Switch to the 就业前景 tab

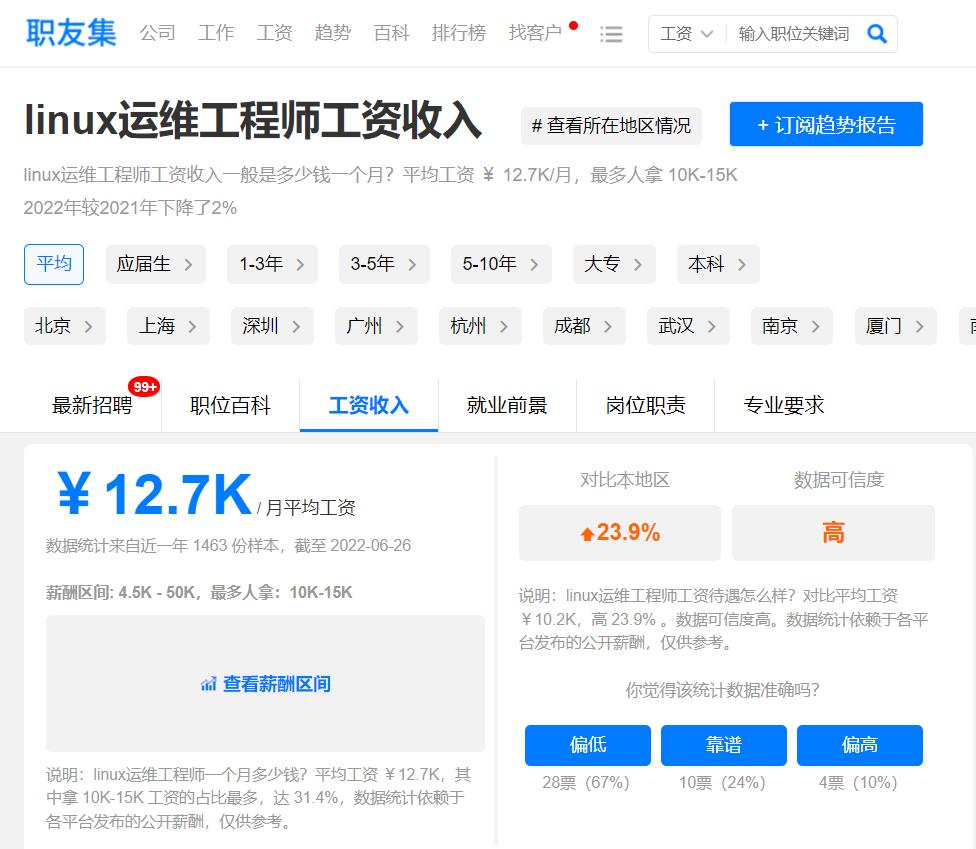point(507,404)
